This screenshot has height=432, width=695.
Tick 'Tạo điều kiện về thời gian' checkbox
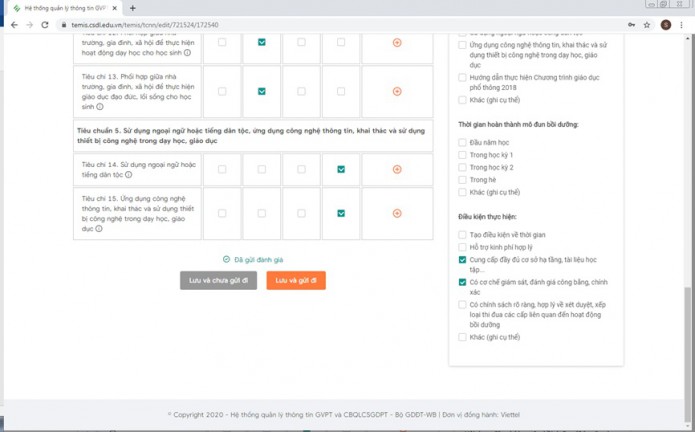pyautogui.click(x=463, y=235)
